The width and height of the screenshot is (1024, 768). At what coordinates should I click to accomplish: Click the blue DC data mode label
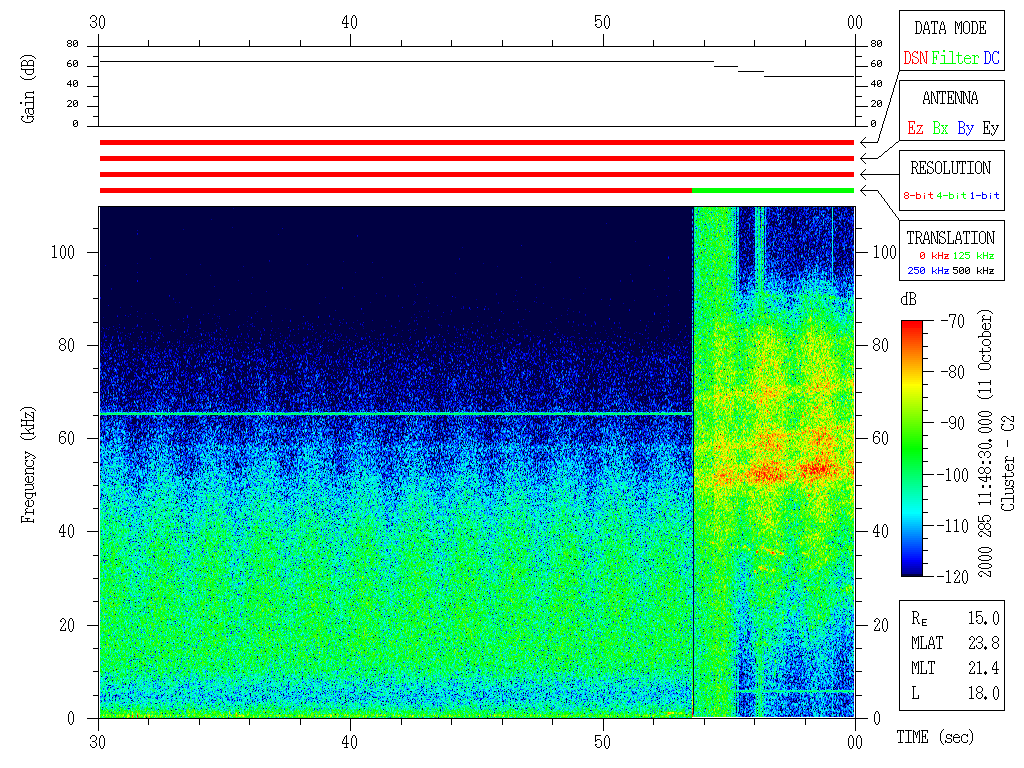(x=991, y=58)
